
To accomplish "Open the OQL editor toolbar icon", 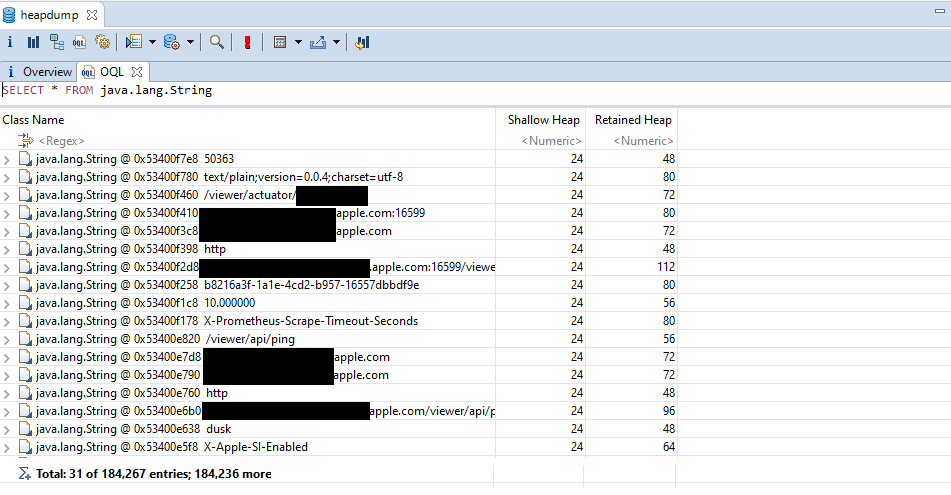I will point(79,42).
